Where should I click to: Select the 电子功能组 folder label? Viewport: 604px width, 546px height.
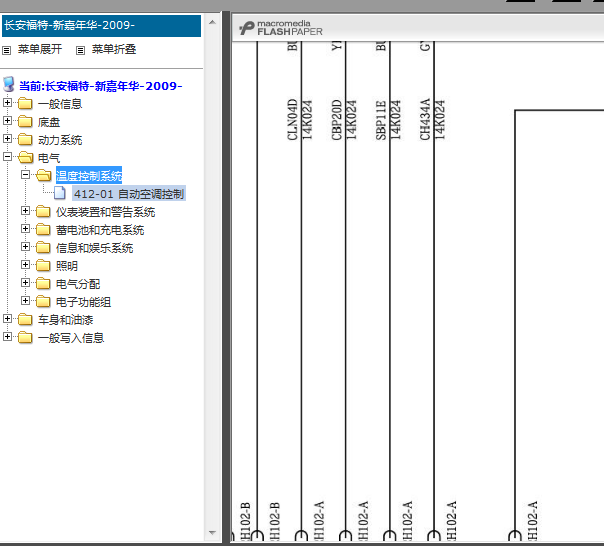tap(84, 302)
